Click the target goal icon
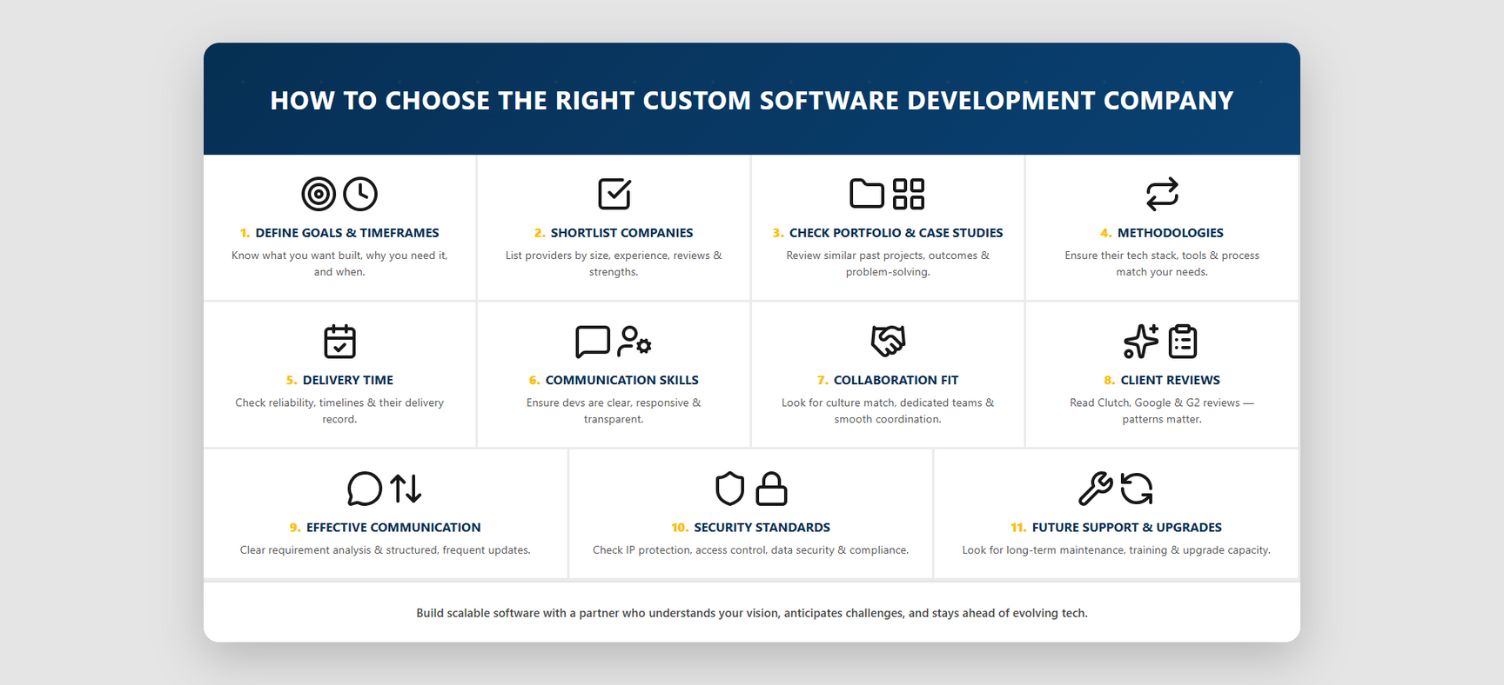The image size is (1504, 685). click(319, 194)
